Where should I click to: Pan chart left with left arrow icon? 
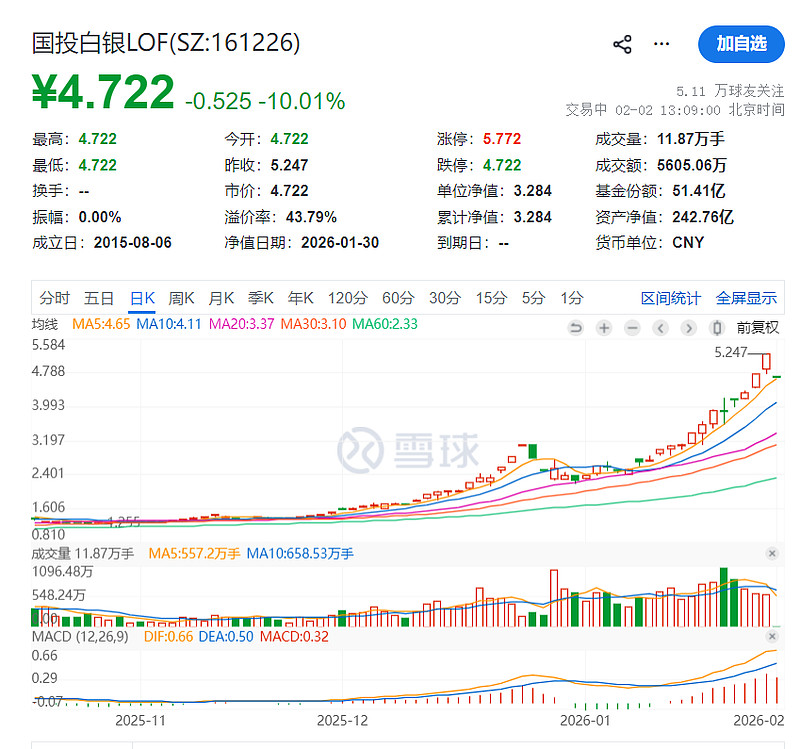point(660,328)
